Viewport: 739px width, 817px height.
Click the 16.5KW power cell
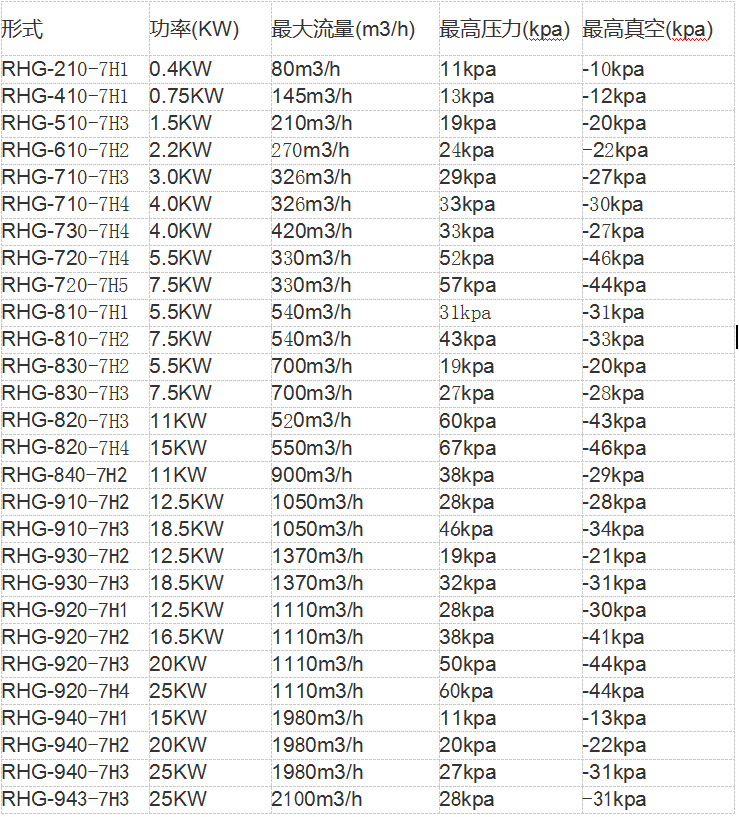187,636
